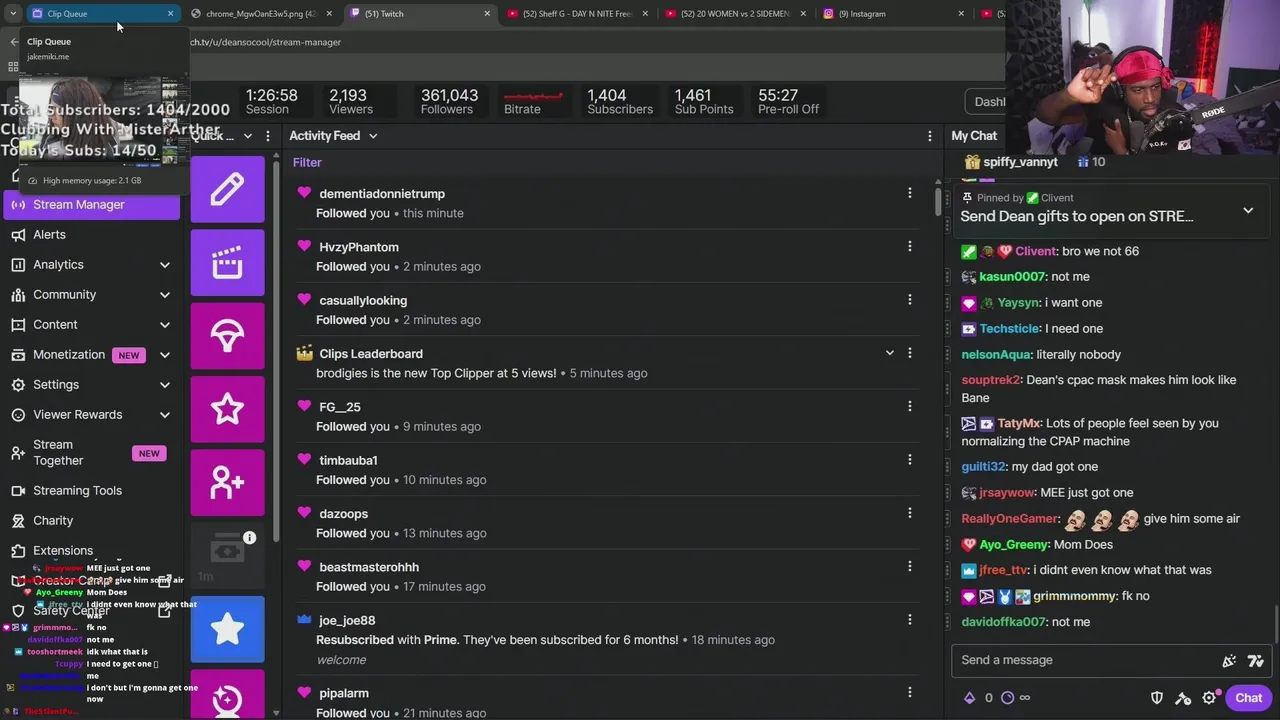Click the clapperboard Clip quick action tile

(x=227, y=263)
